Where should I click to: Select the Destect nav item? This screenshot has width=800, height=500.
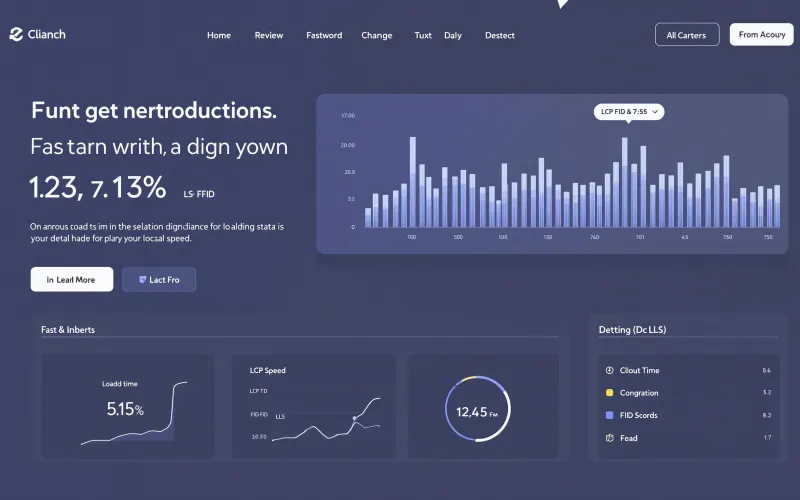click(x=499, y=35)
